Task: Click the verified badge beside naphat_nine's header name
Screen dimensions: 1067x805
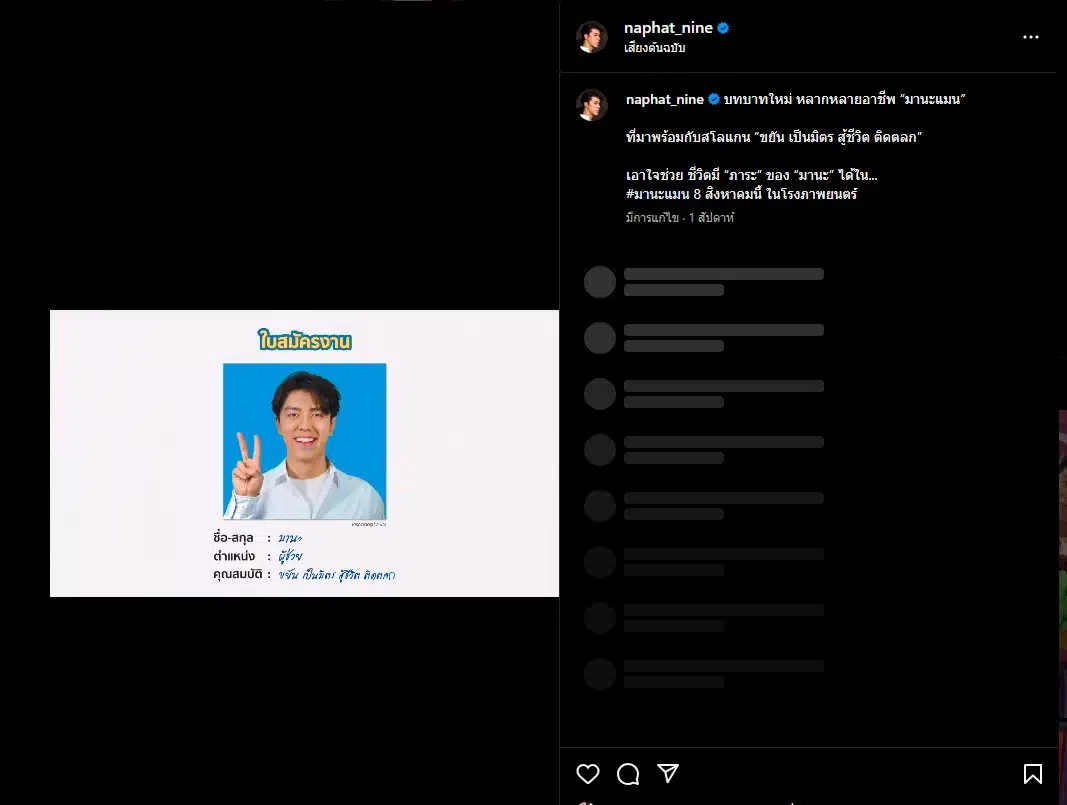Action: (723, 28)
